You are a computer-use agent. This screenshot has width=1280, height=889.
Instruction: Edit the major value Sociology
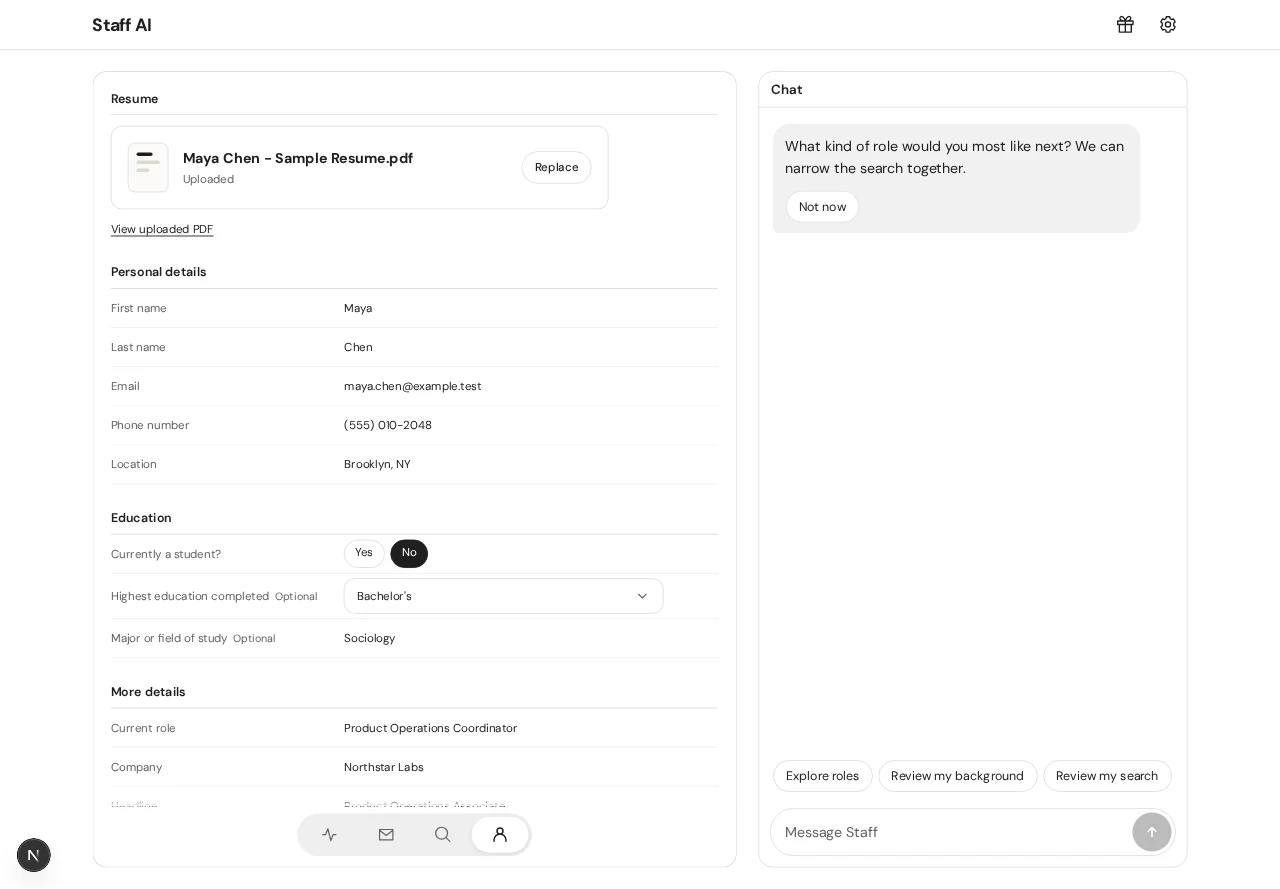[370, 639]
